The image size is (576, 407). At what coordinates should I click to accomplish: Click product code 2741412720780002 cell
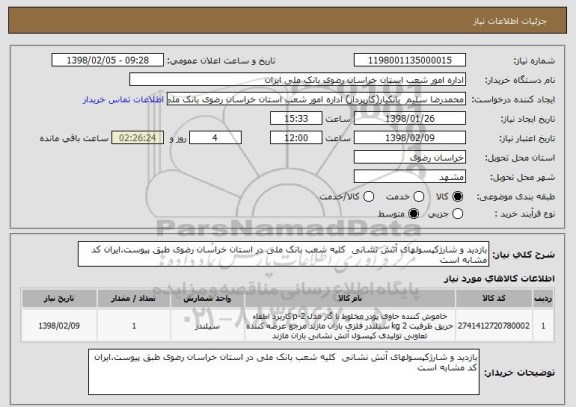(x=493, y=326)
